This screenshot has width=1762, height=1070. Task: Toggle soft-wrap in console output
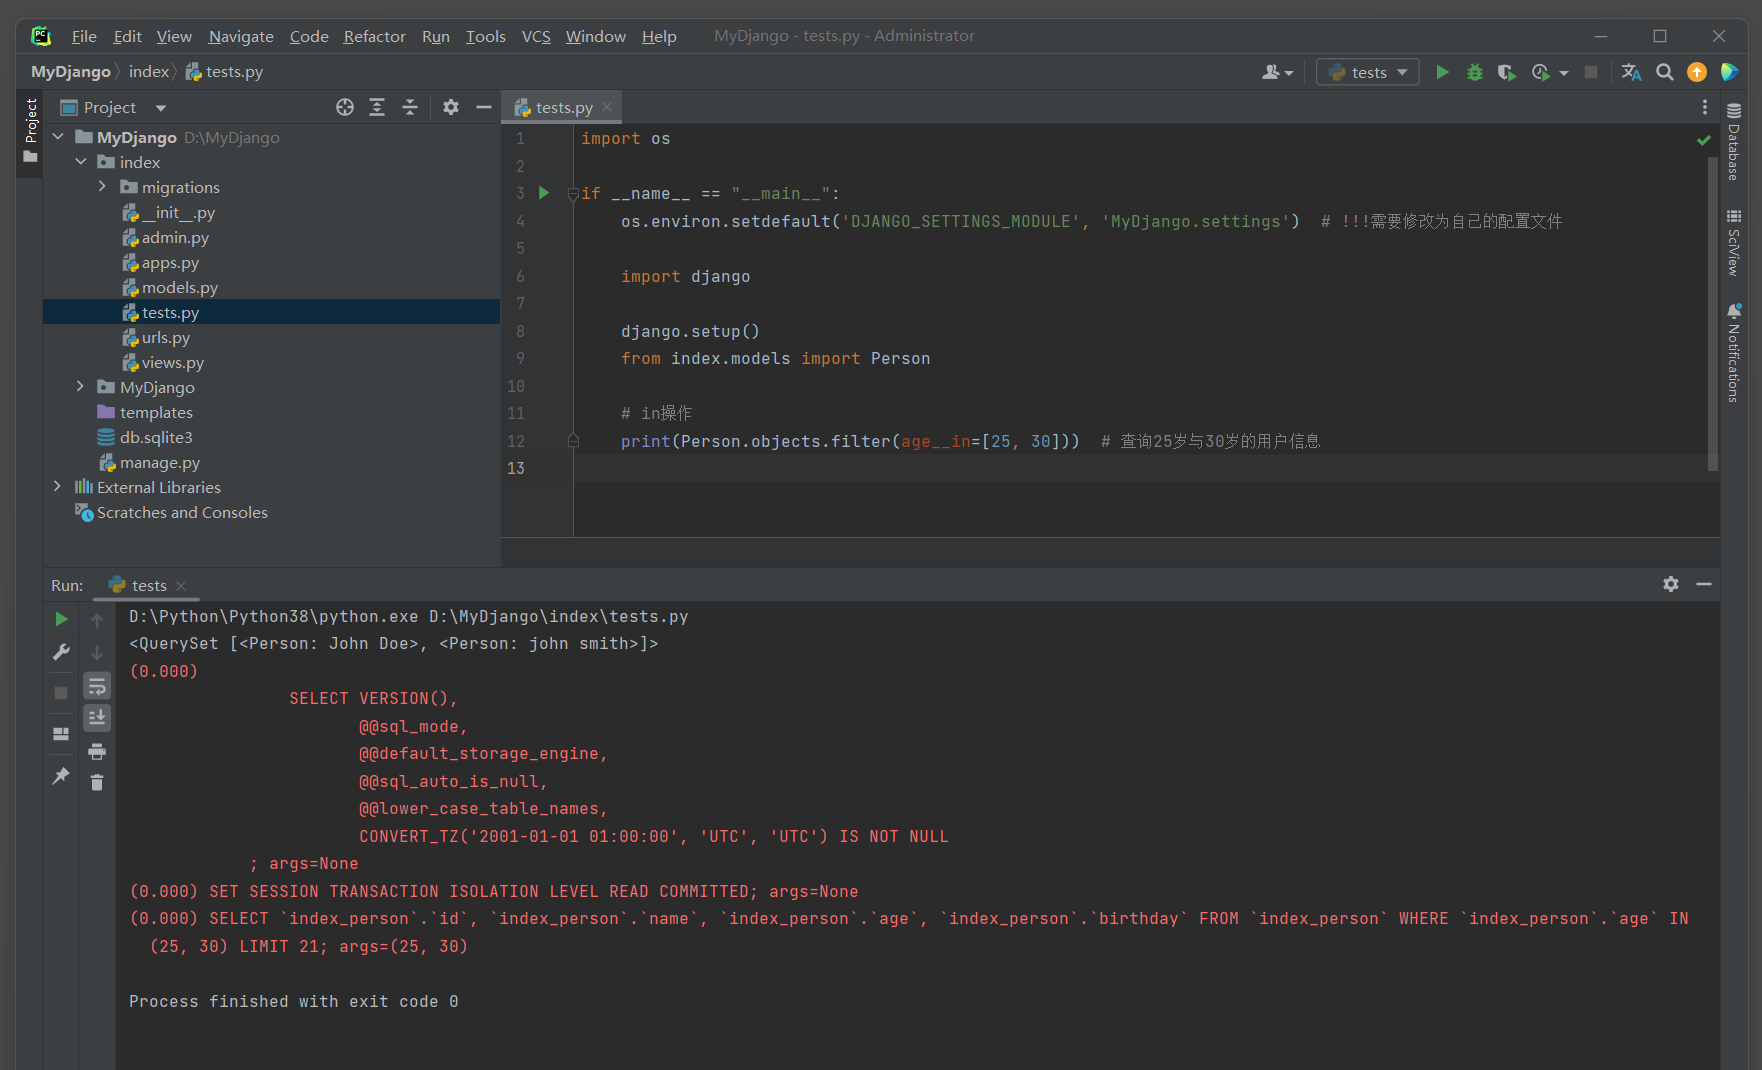click(x=97, y=686)
